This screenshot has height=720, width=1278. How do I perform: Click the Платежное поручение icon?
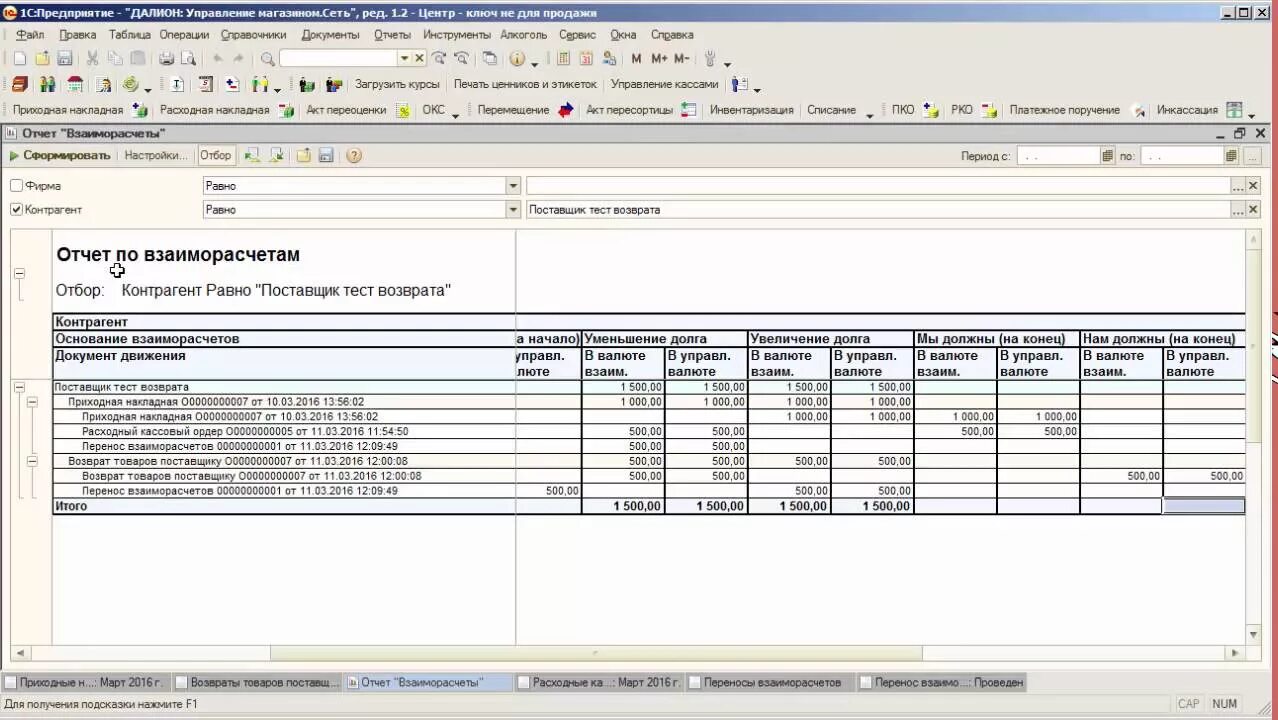[x=1137, y=110]
